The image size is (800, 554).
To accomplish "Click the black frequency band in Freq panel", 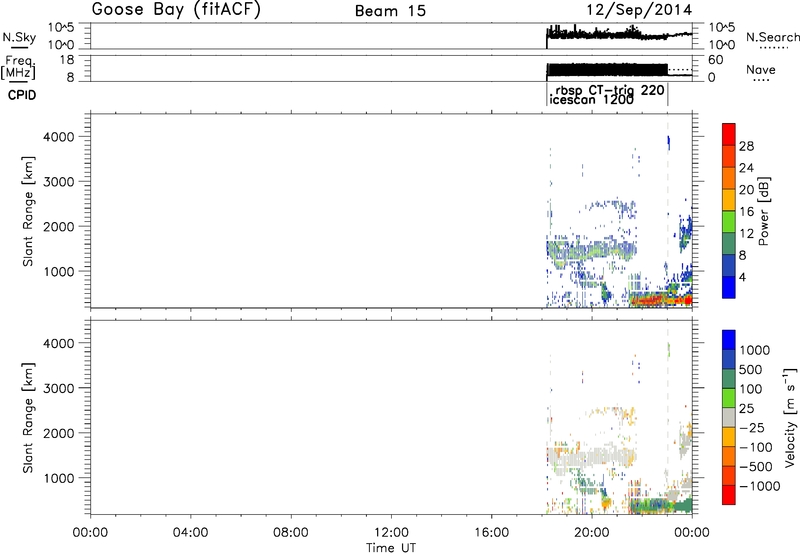I will [x=607, y=70].
